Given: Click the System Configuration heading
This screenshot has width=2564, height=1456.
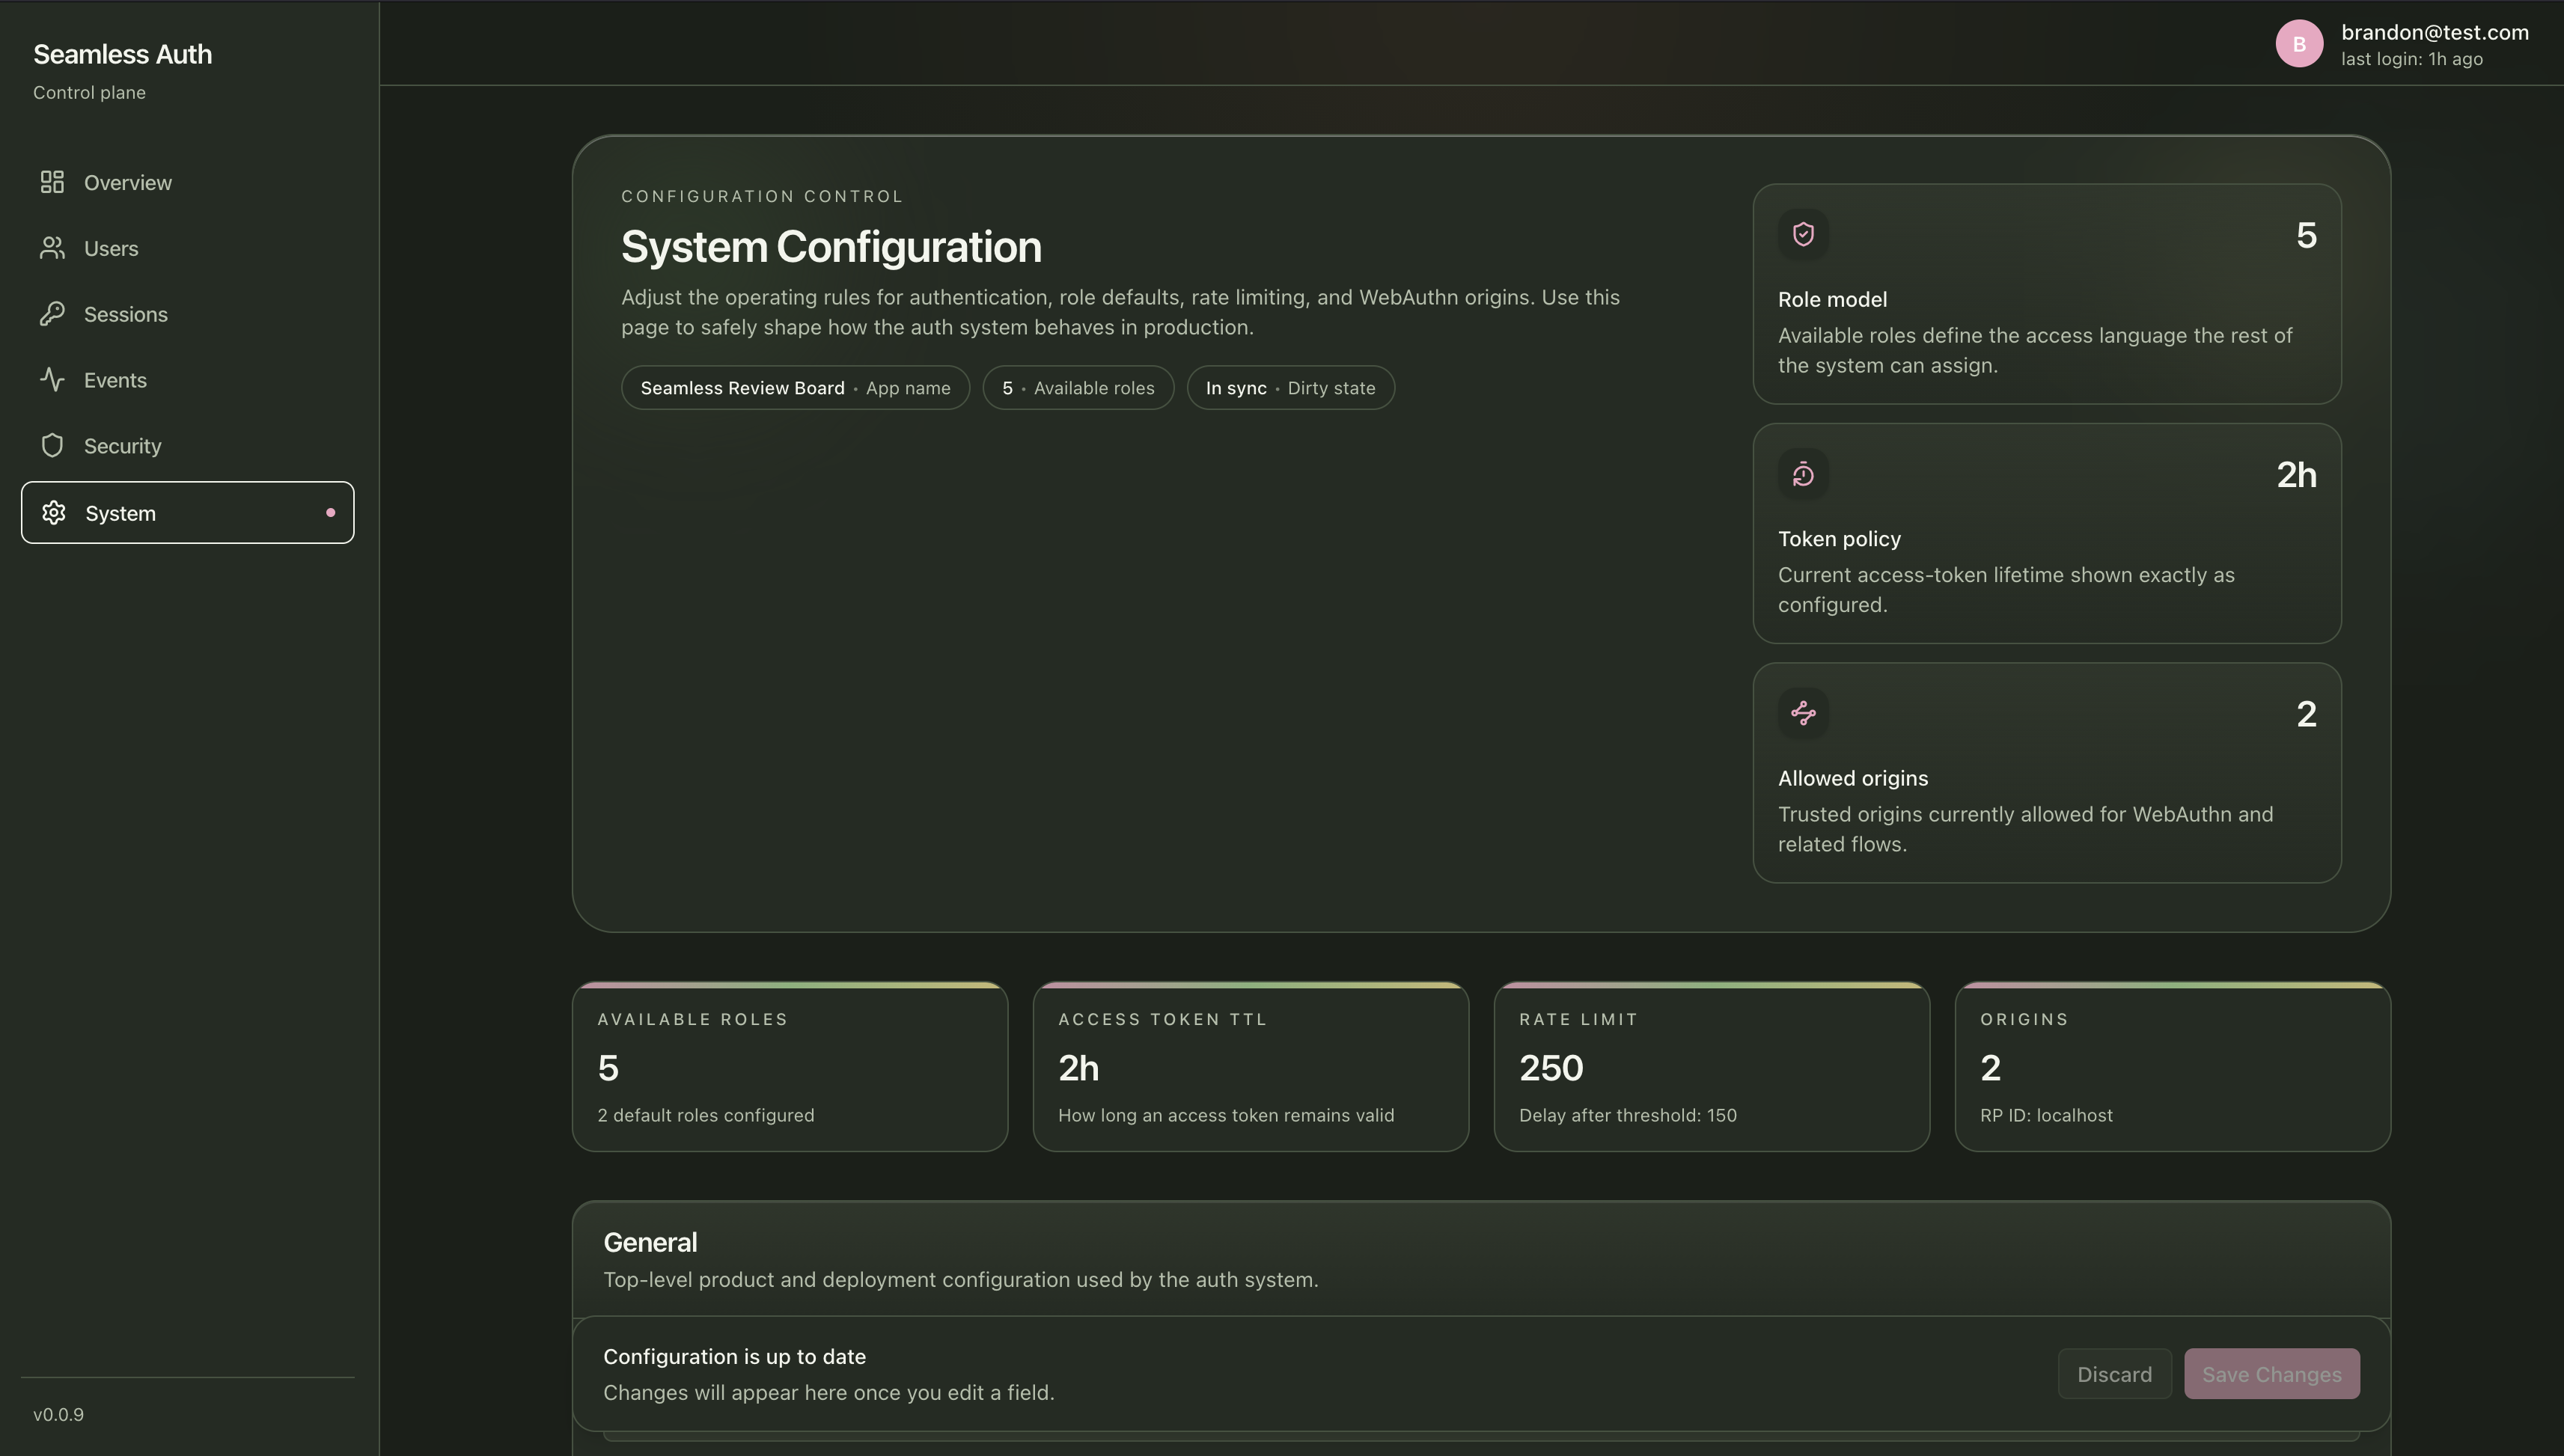Looking at the screenshot, I should pyautogui.click(x=831, y=247).
